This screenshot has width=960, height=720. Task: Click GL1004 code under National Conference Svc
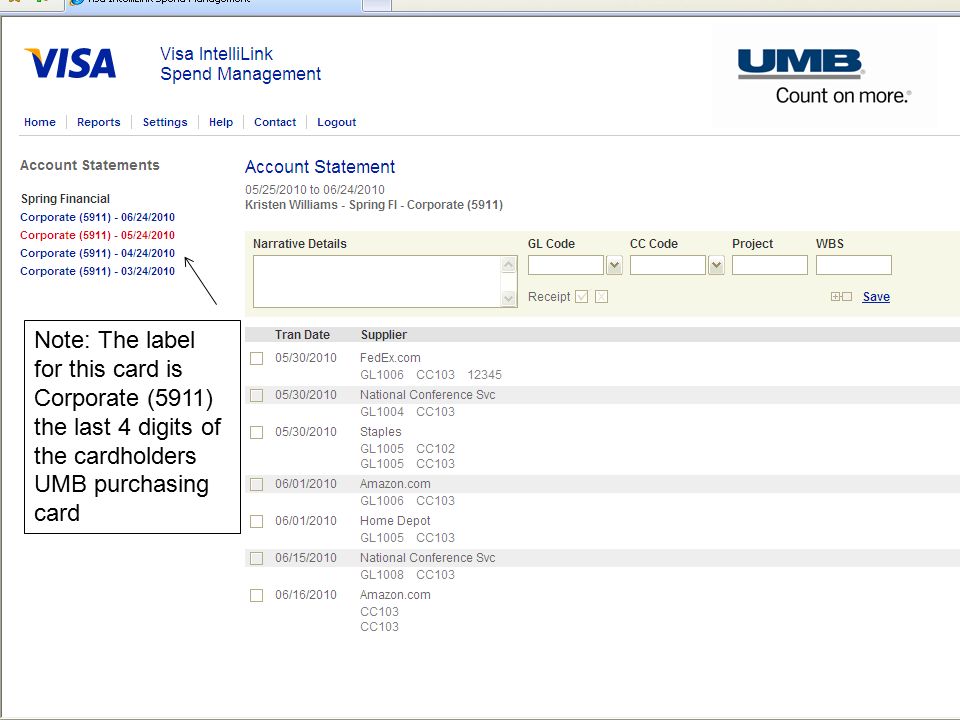(x=382, y=411)
